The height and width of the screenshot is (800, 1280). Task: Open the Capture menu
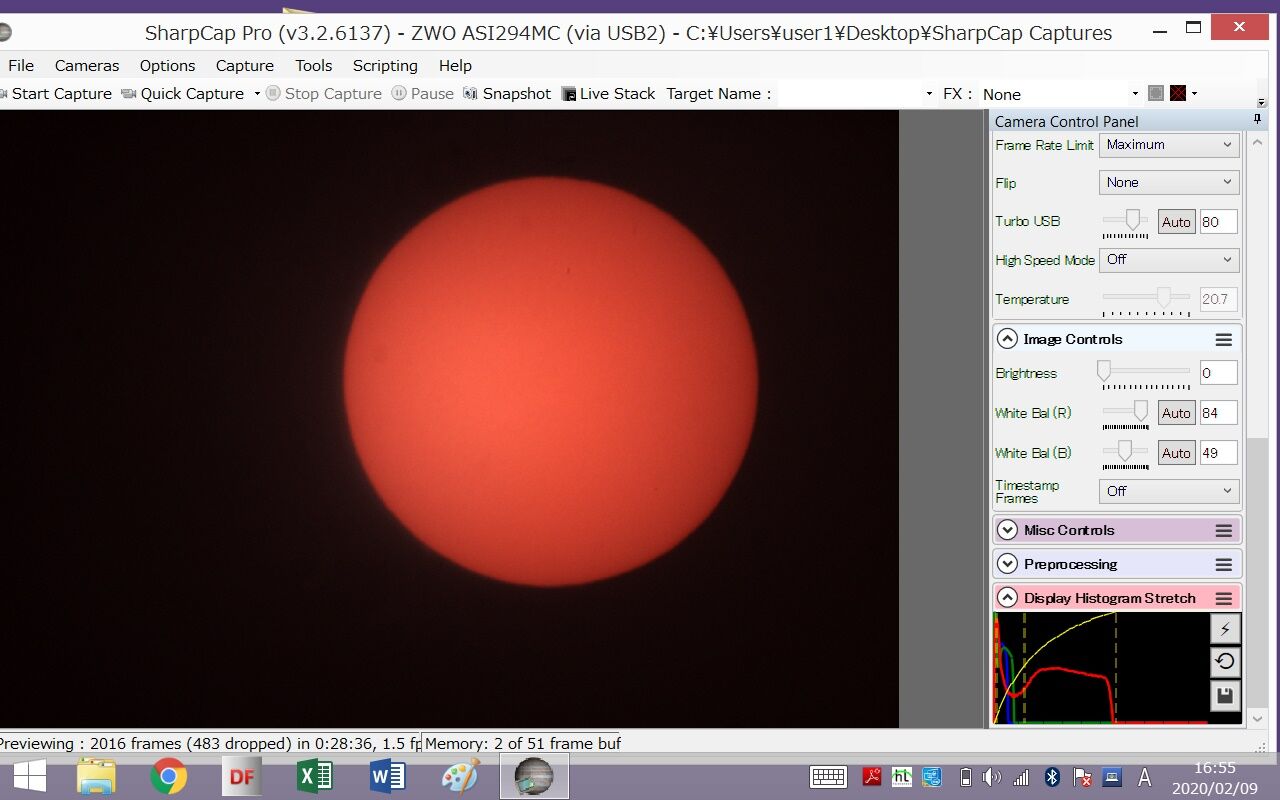245,65
